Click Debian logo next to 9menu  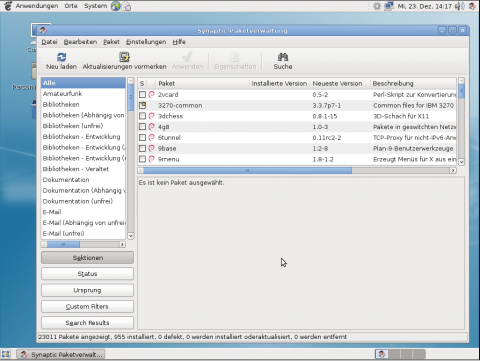[152, 159]
